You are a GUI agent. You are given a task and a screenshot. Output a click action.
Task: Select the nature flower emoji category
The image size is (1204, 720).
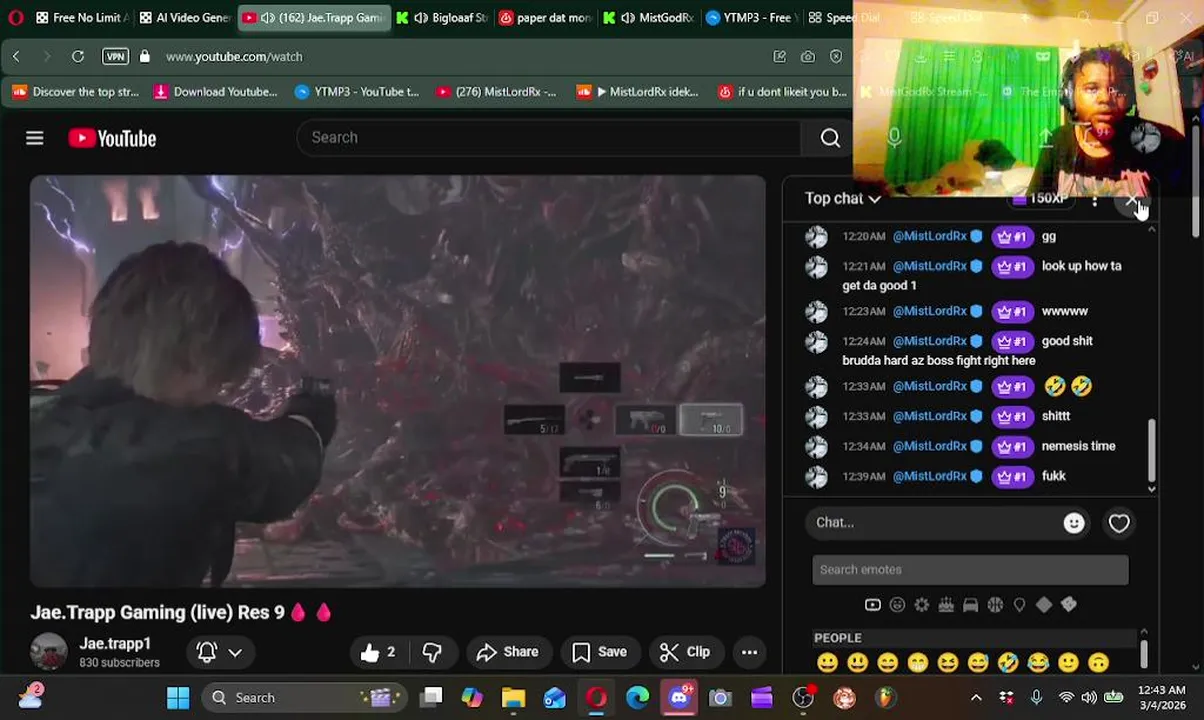click(x=921, y=605)
